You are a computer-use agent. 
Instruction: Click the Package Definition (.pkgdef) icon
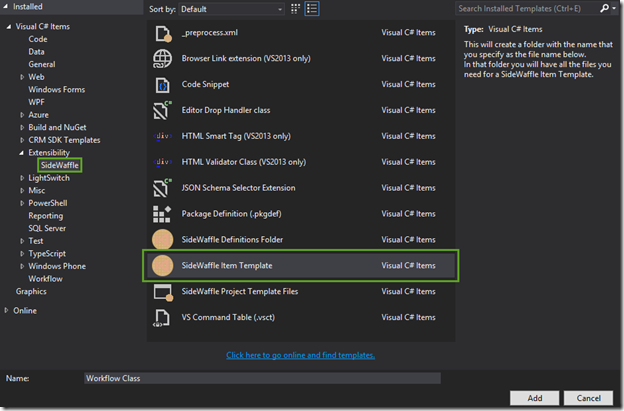click(162, 214)
